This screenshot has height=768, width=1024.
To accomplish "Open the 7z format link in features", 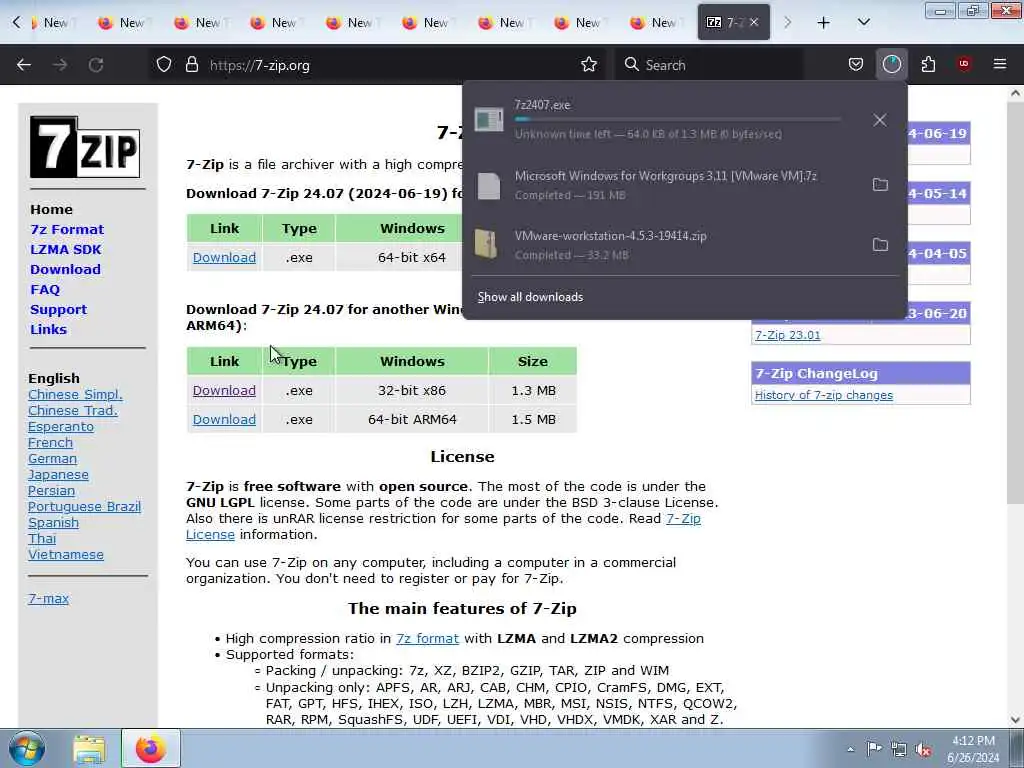I will 427,639.
